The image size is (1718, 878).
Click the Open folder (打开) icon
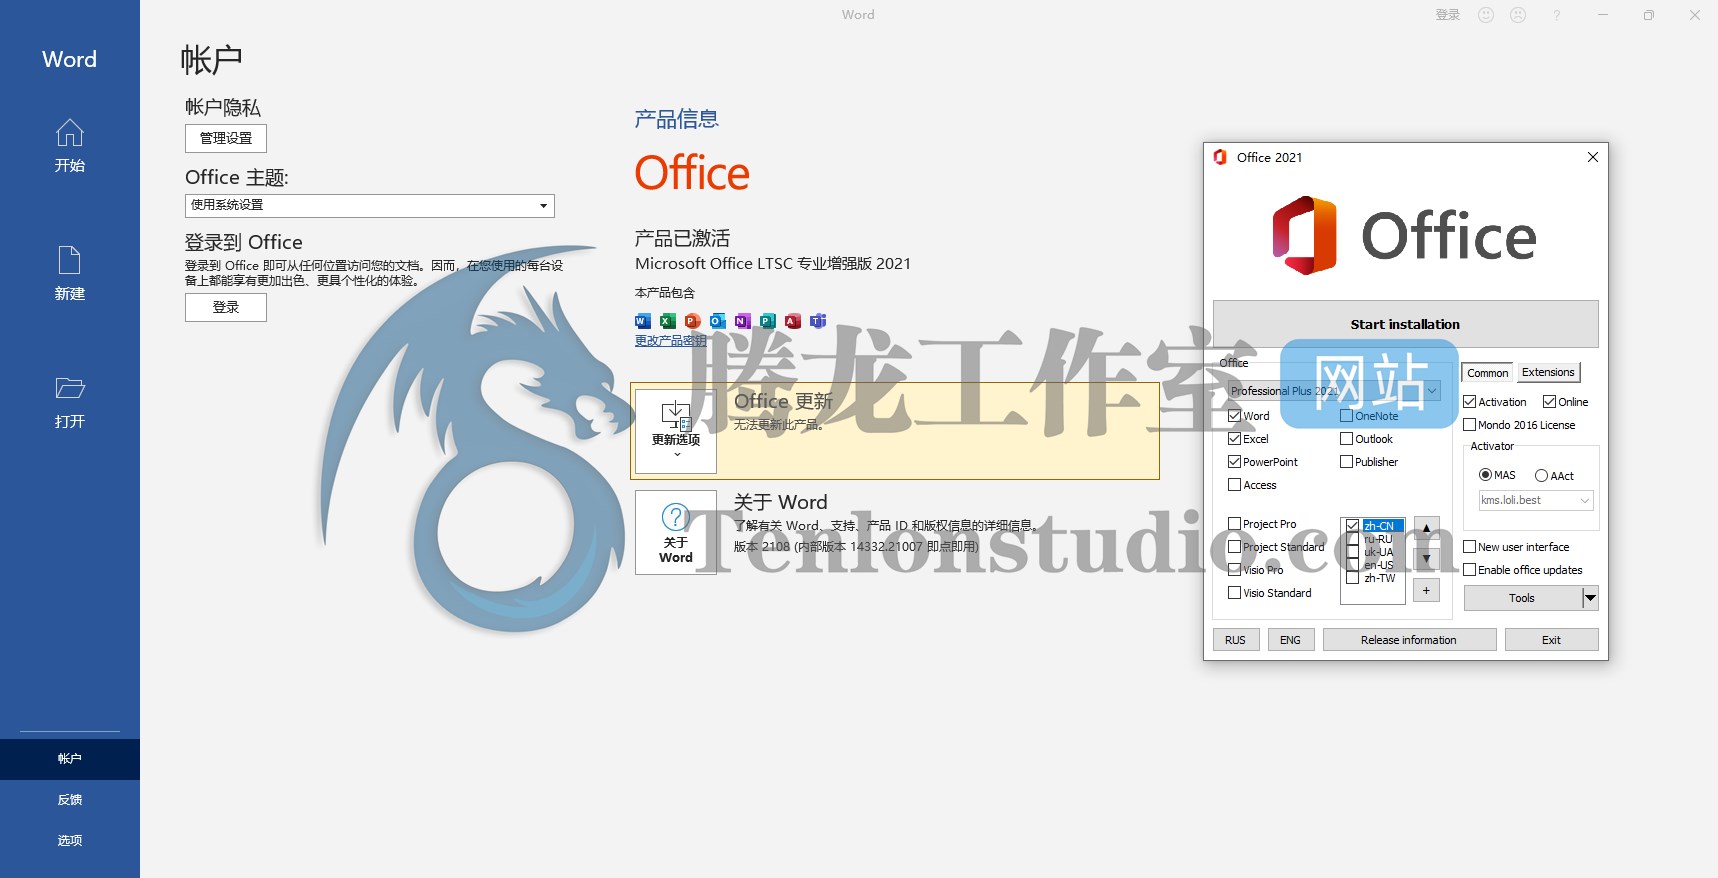[70, 388]
